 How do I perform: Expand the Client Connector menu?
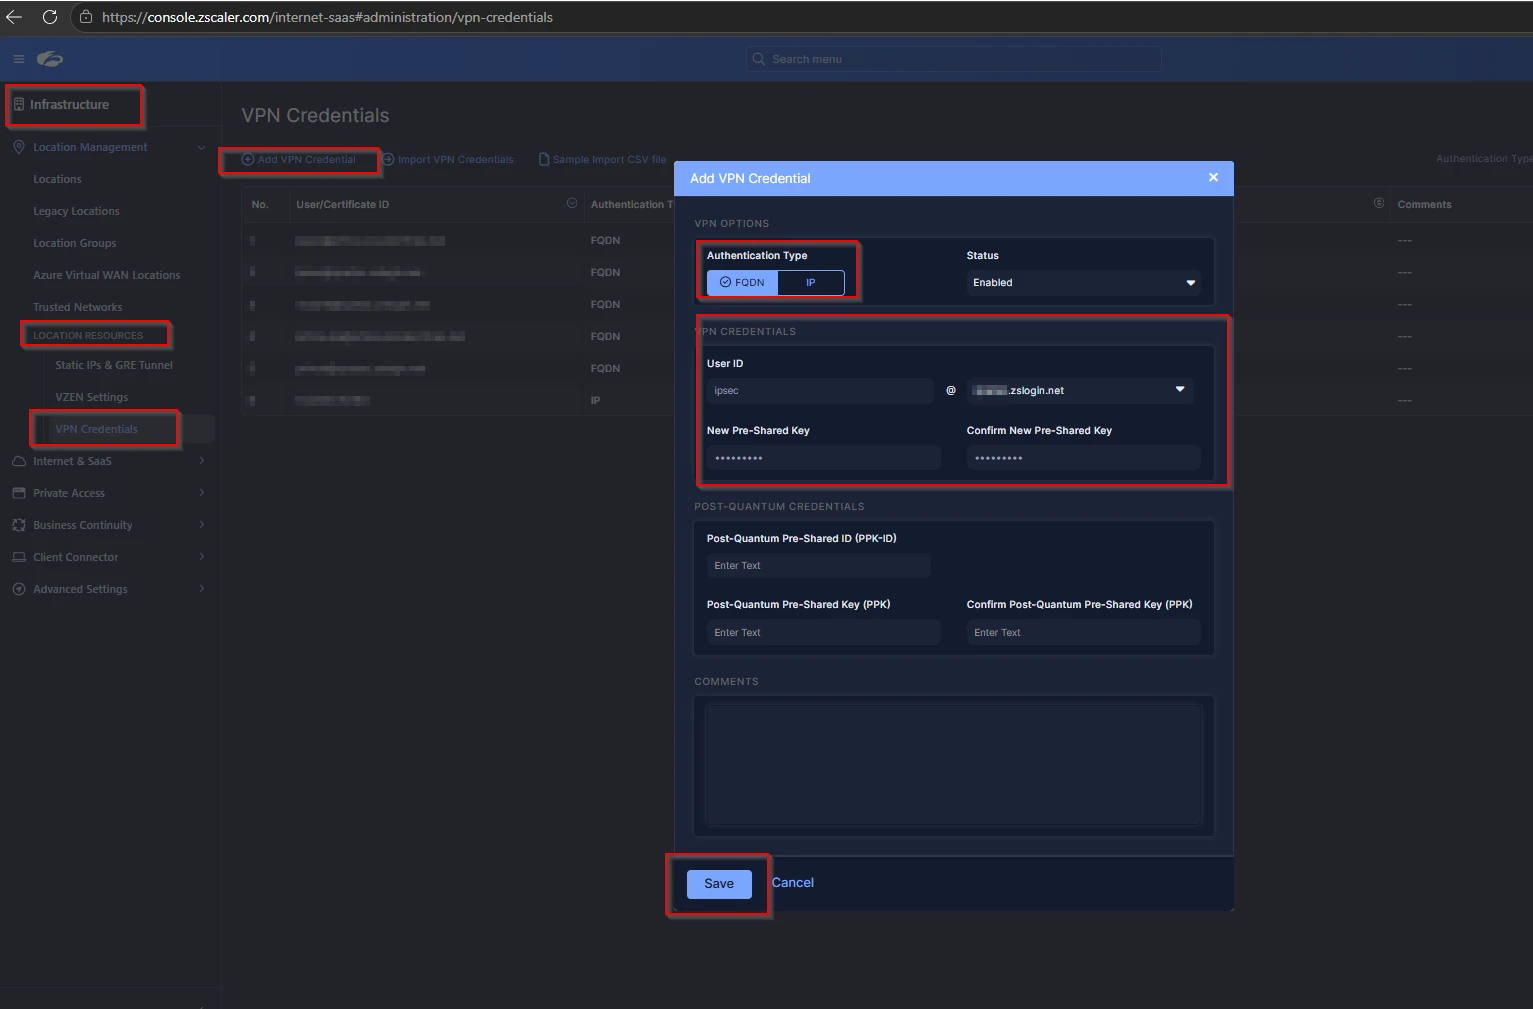201,557
